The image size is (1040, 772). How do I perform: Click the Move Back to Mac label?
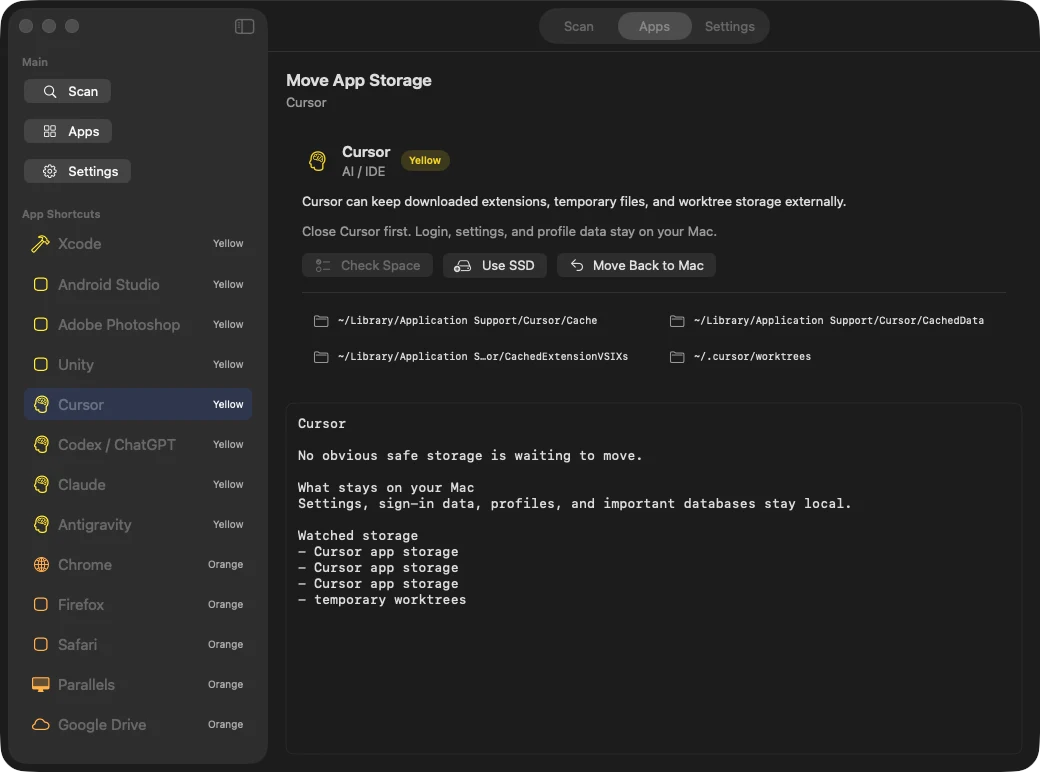pyautogui.click(x=648, y=265)
